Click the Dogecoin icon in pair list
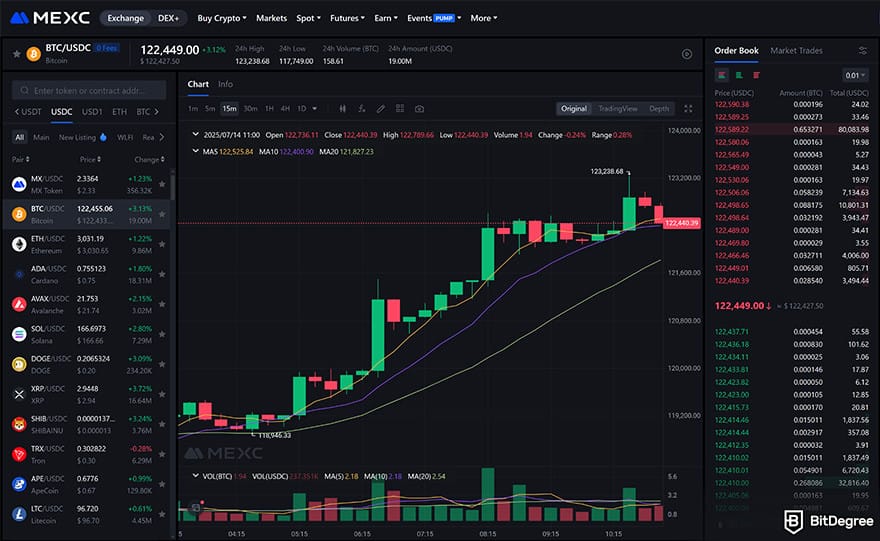The height and width of the screenshot is (541, 880). (x=19, y=364)
